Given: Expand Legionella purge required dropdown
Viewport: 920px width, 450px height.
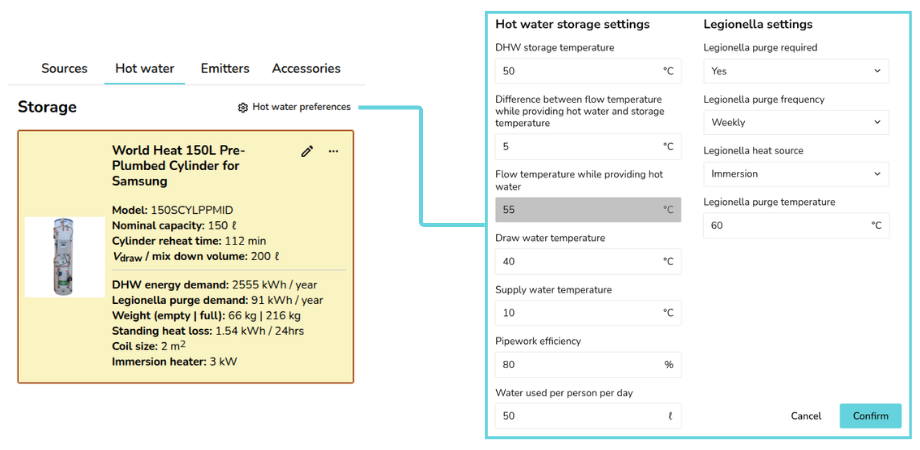Looking at the screenshot, I should coord(795,71).
